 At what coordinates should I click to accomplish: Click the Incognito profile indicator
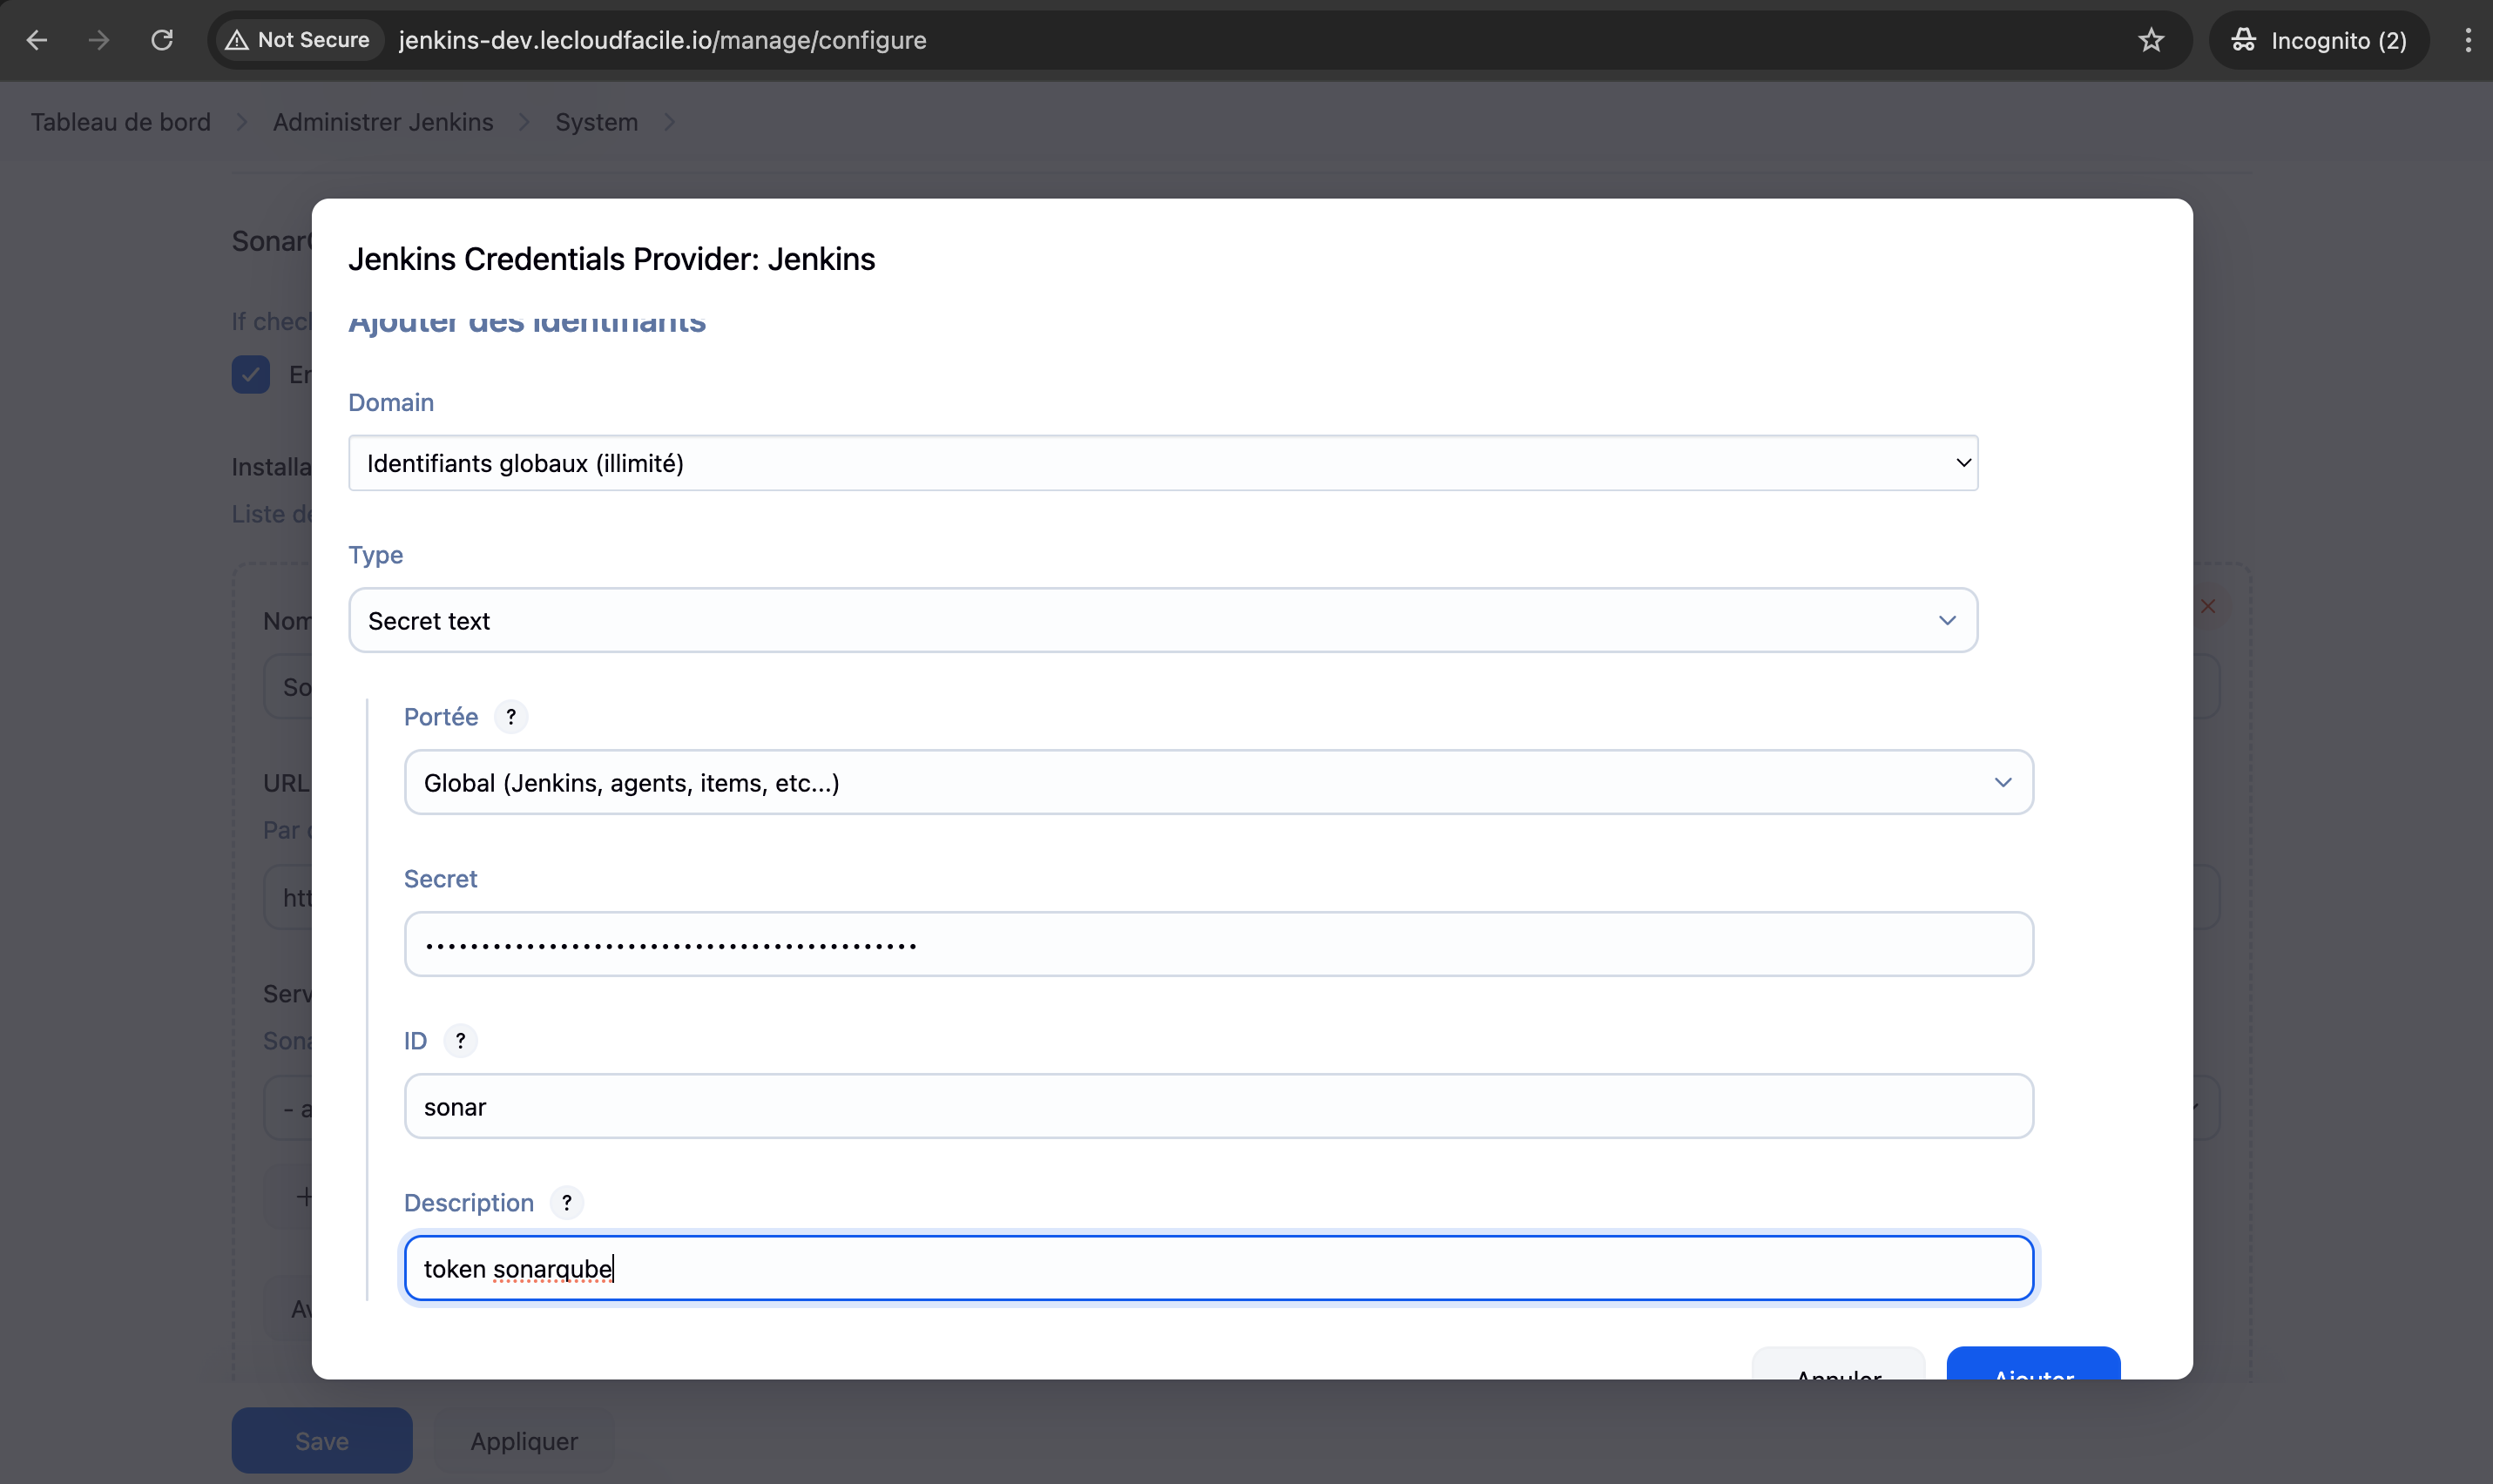(2319, 40)
